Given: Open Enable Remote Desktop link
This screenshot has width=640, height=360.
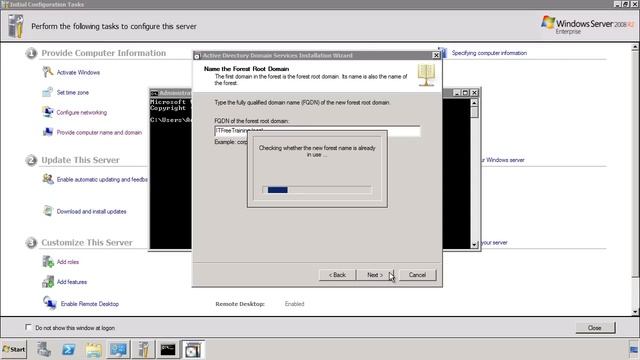Looking at the screenshot, I should tap(90, 304).
